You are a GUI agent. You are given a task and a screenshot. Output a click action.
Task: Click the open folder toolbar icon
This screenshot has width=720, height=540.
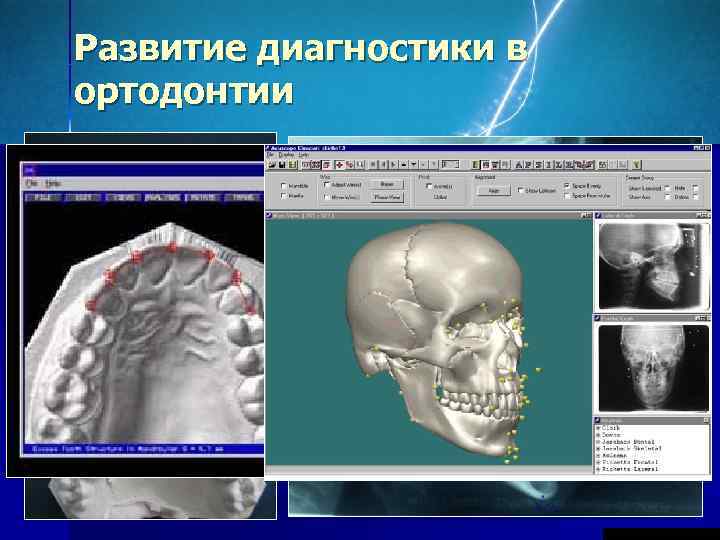click(272, 165)
